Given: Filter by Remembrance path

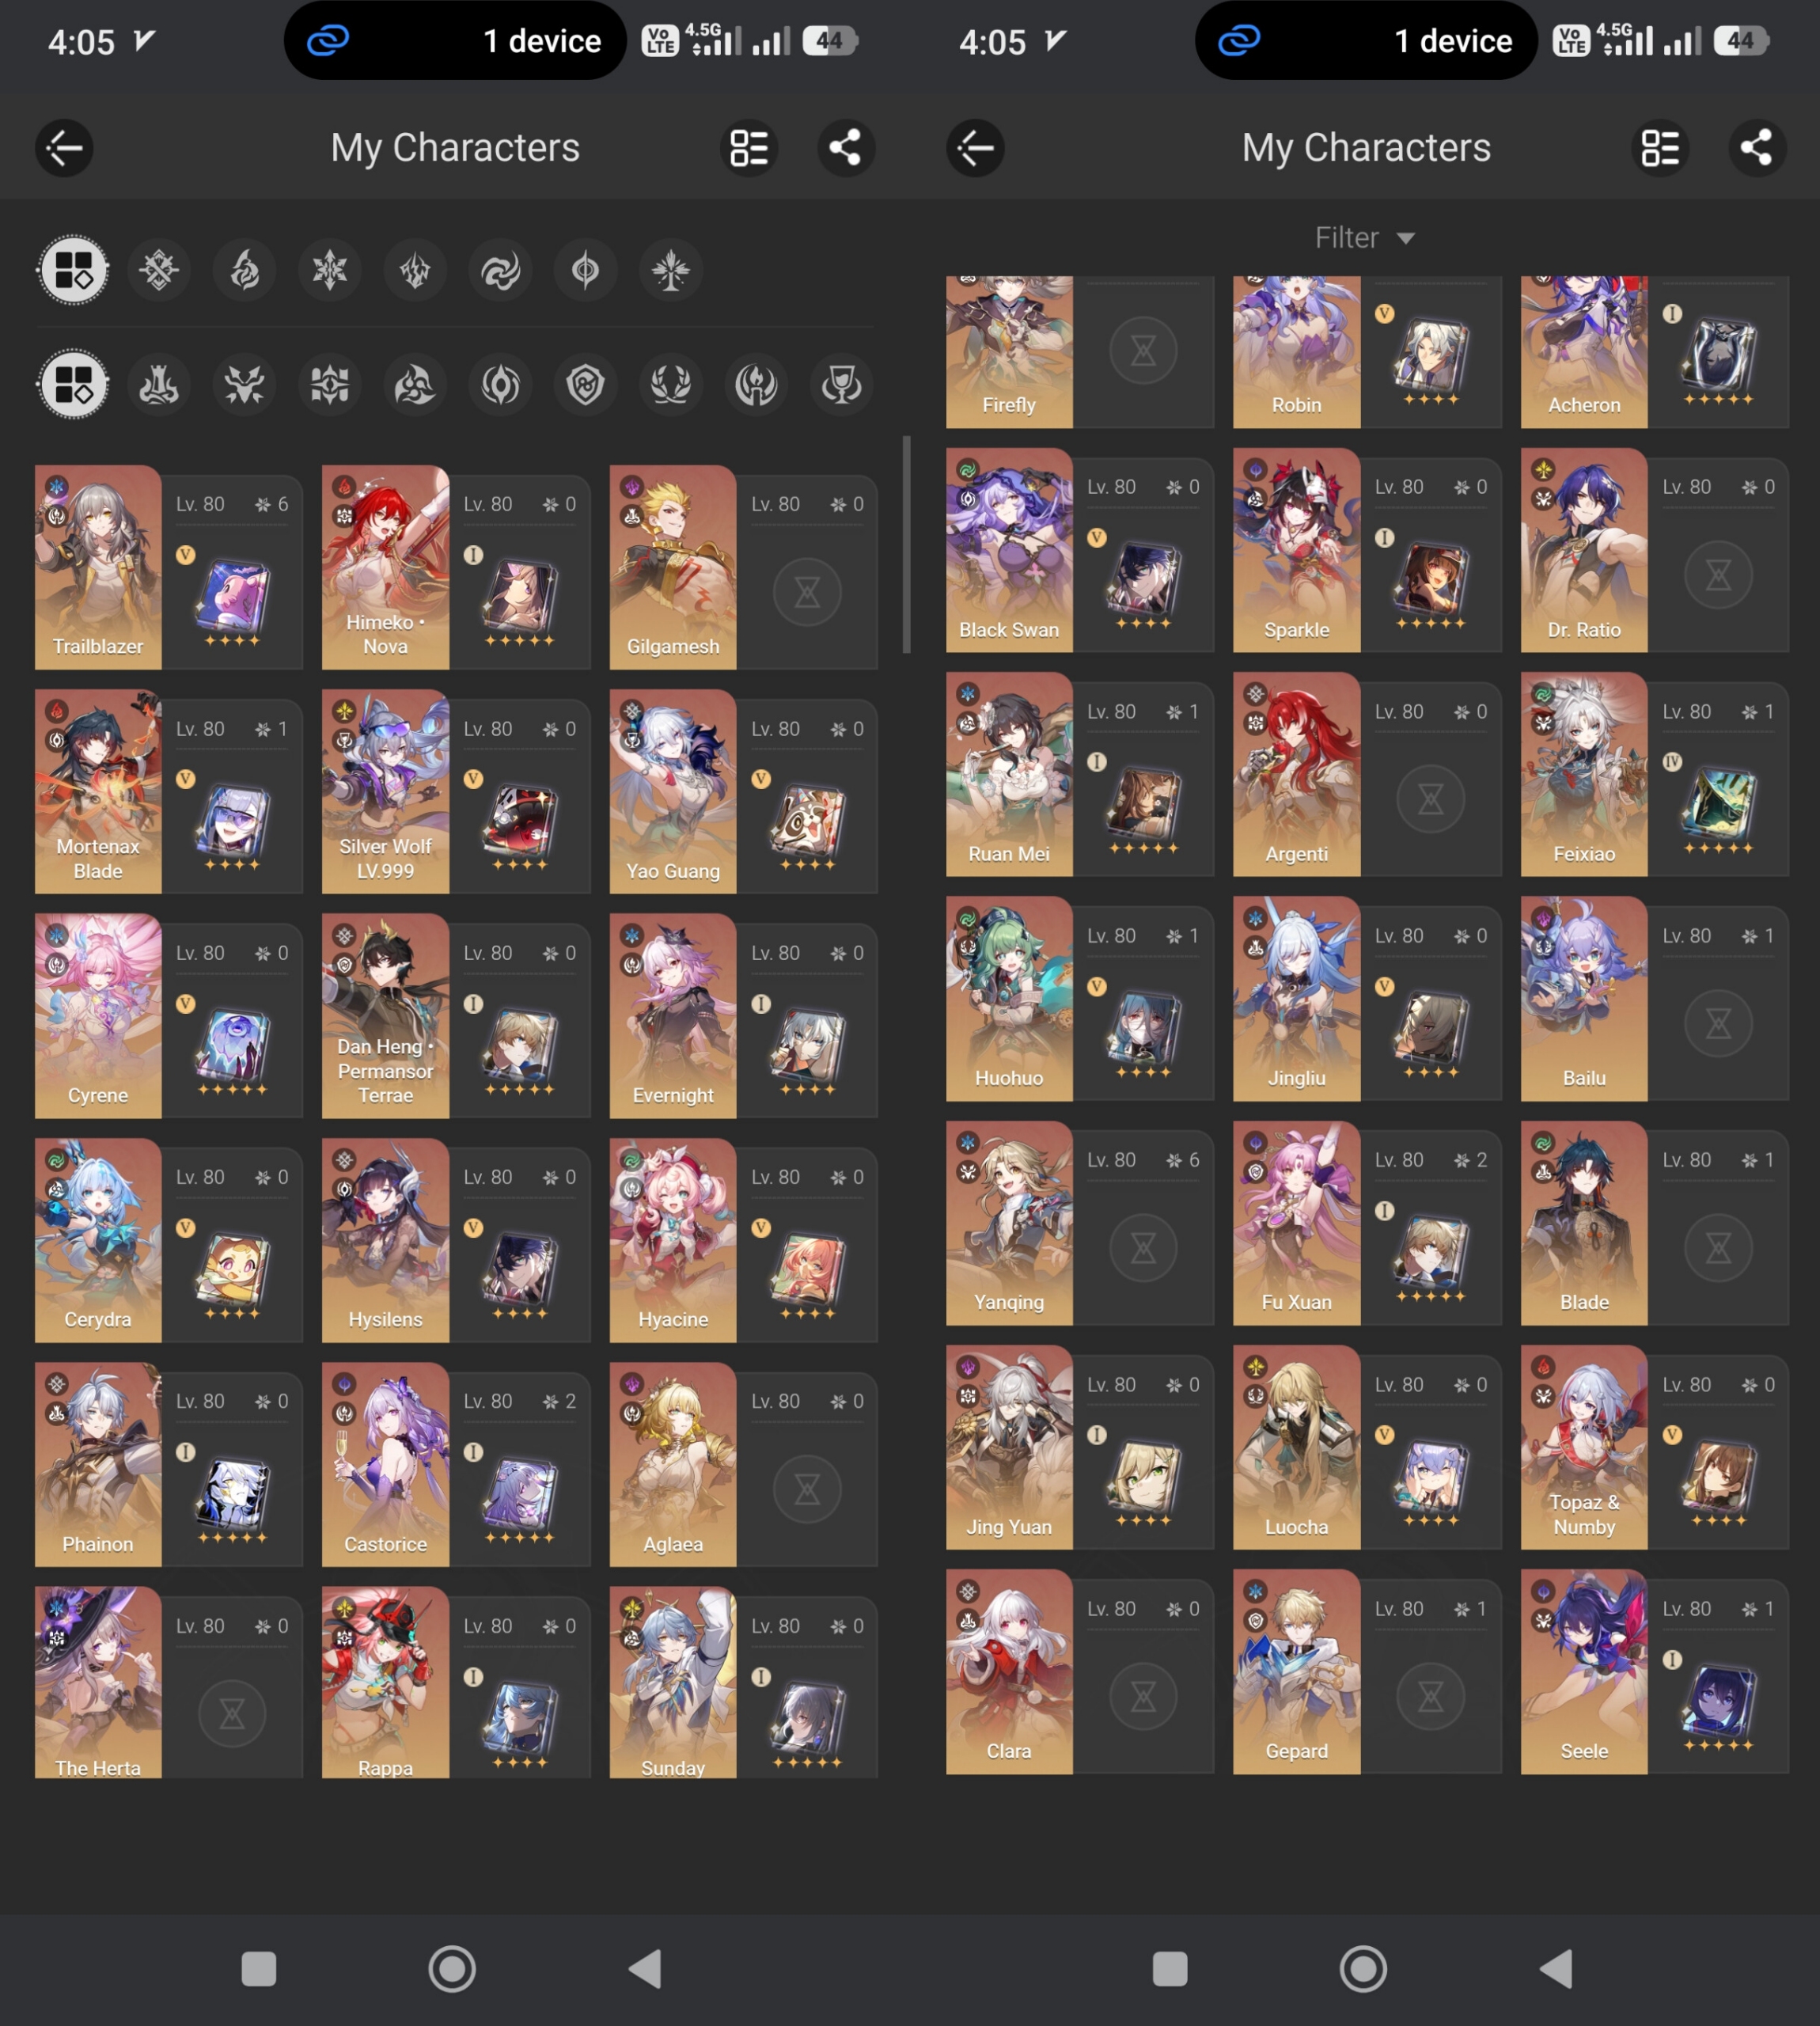Looking at the screenshot, I should [756, 384].
